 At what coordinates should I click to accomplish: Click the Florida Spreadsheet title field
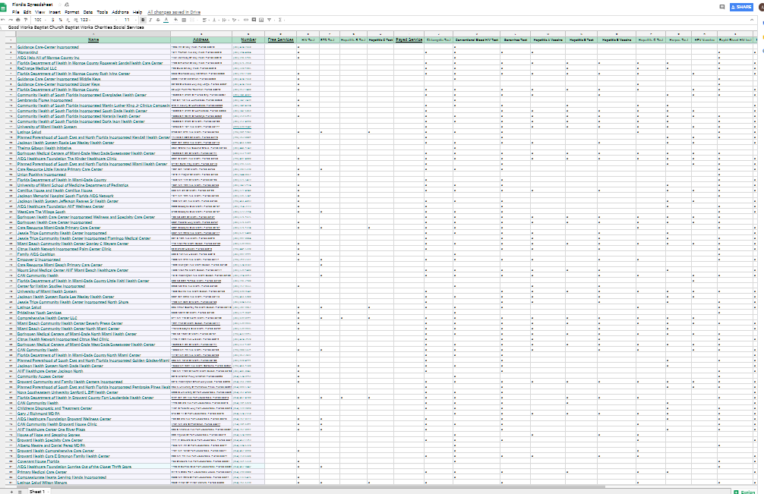32,4
